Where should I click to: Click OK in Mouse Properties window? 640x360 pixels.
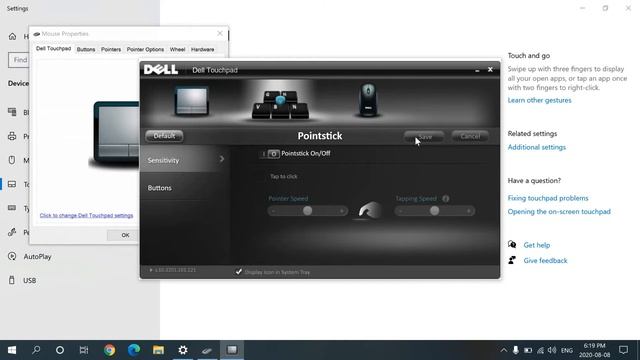coord(125,235)
